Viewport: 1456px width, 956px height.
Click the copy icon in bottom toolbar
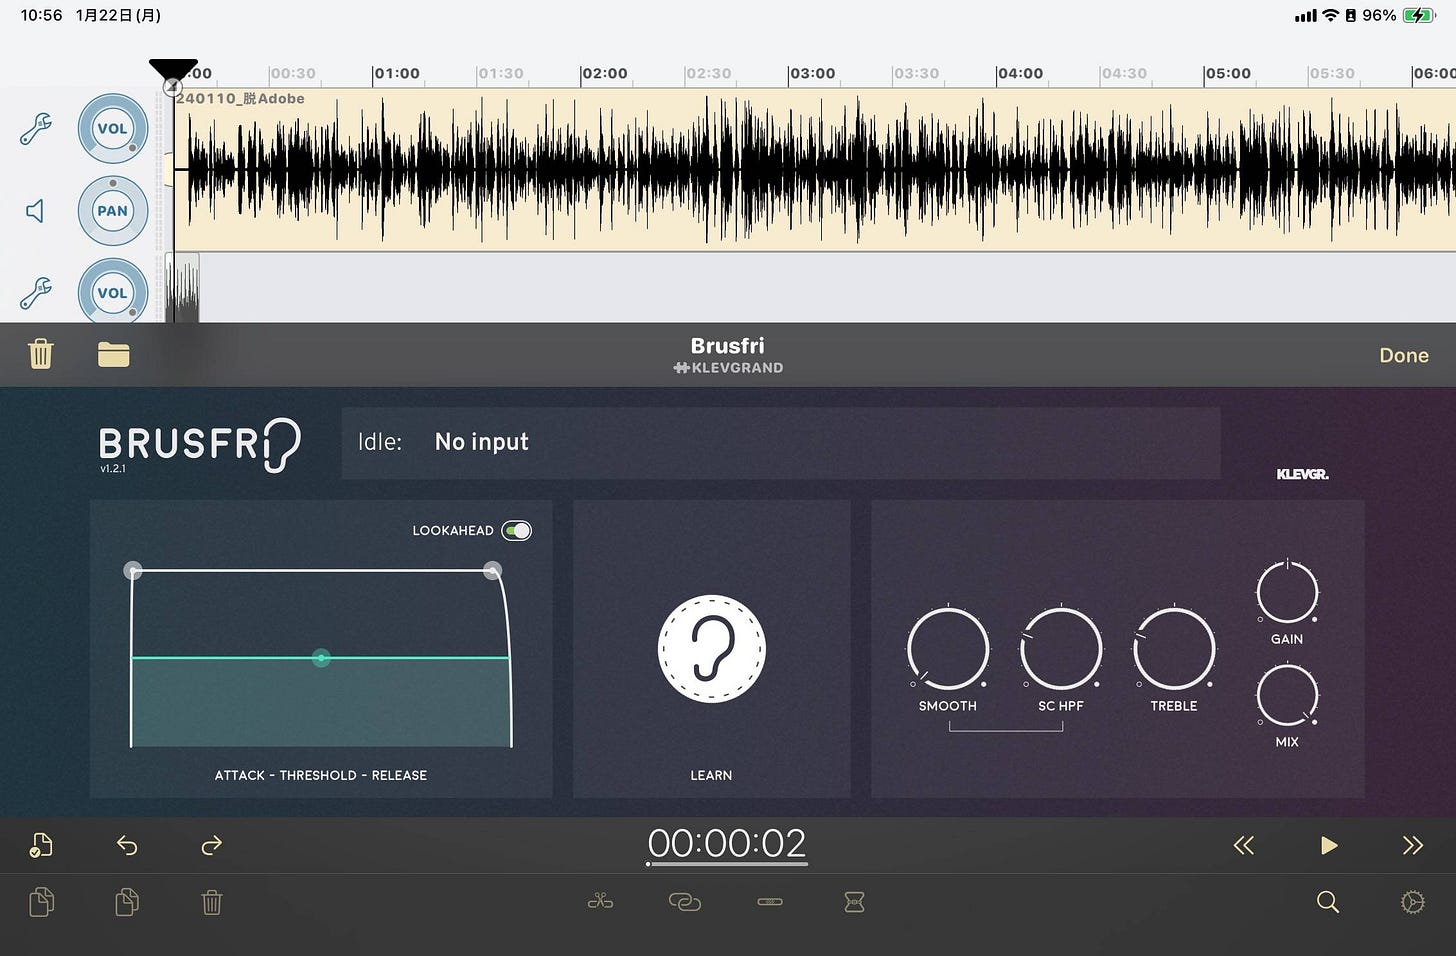(42, 902)
